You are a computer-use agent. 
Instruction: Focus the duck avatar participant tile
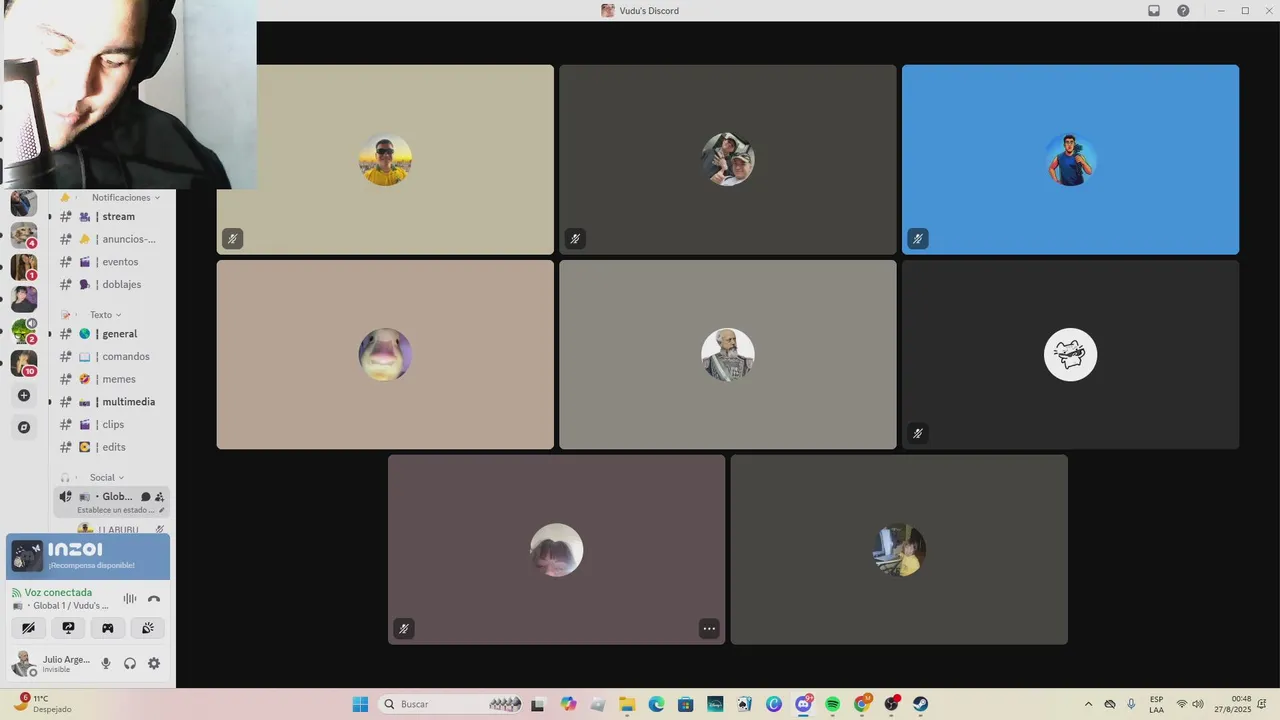click(x=385, y=355)
